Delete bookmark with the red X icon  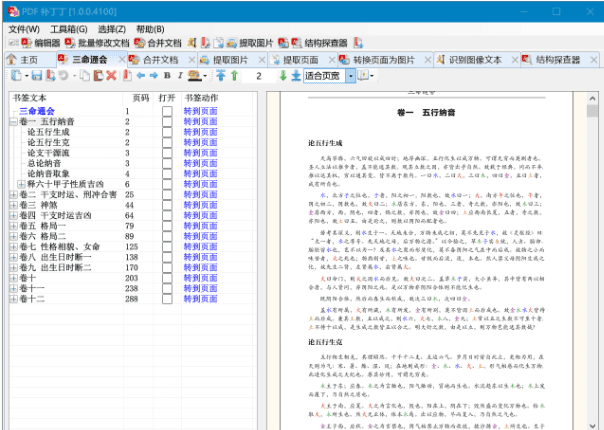(111, 76)
